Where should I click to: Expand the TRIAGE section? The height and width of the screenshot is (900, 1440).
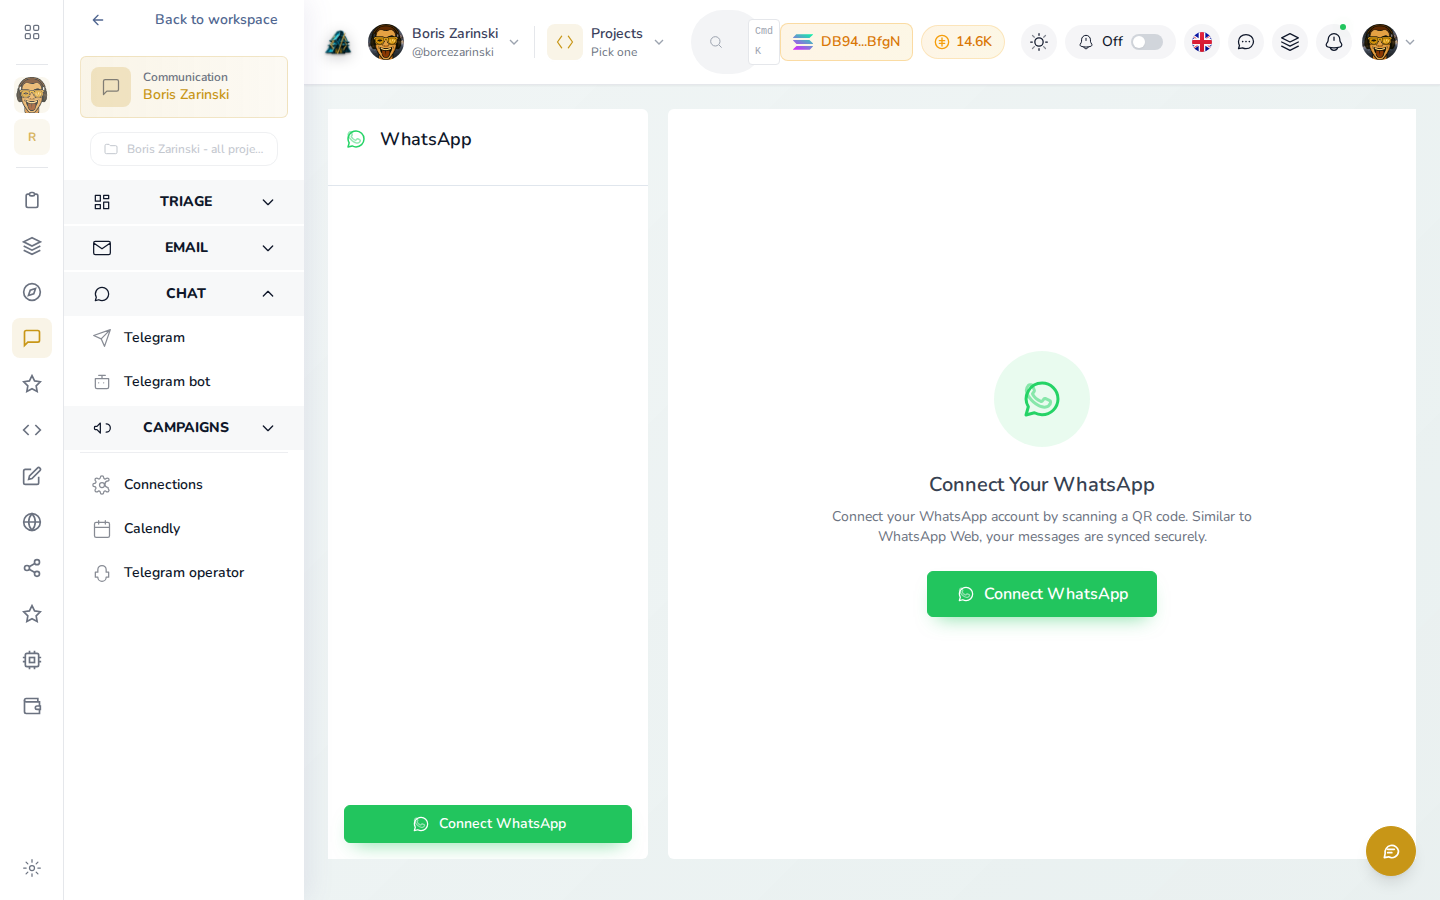184,202
